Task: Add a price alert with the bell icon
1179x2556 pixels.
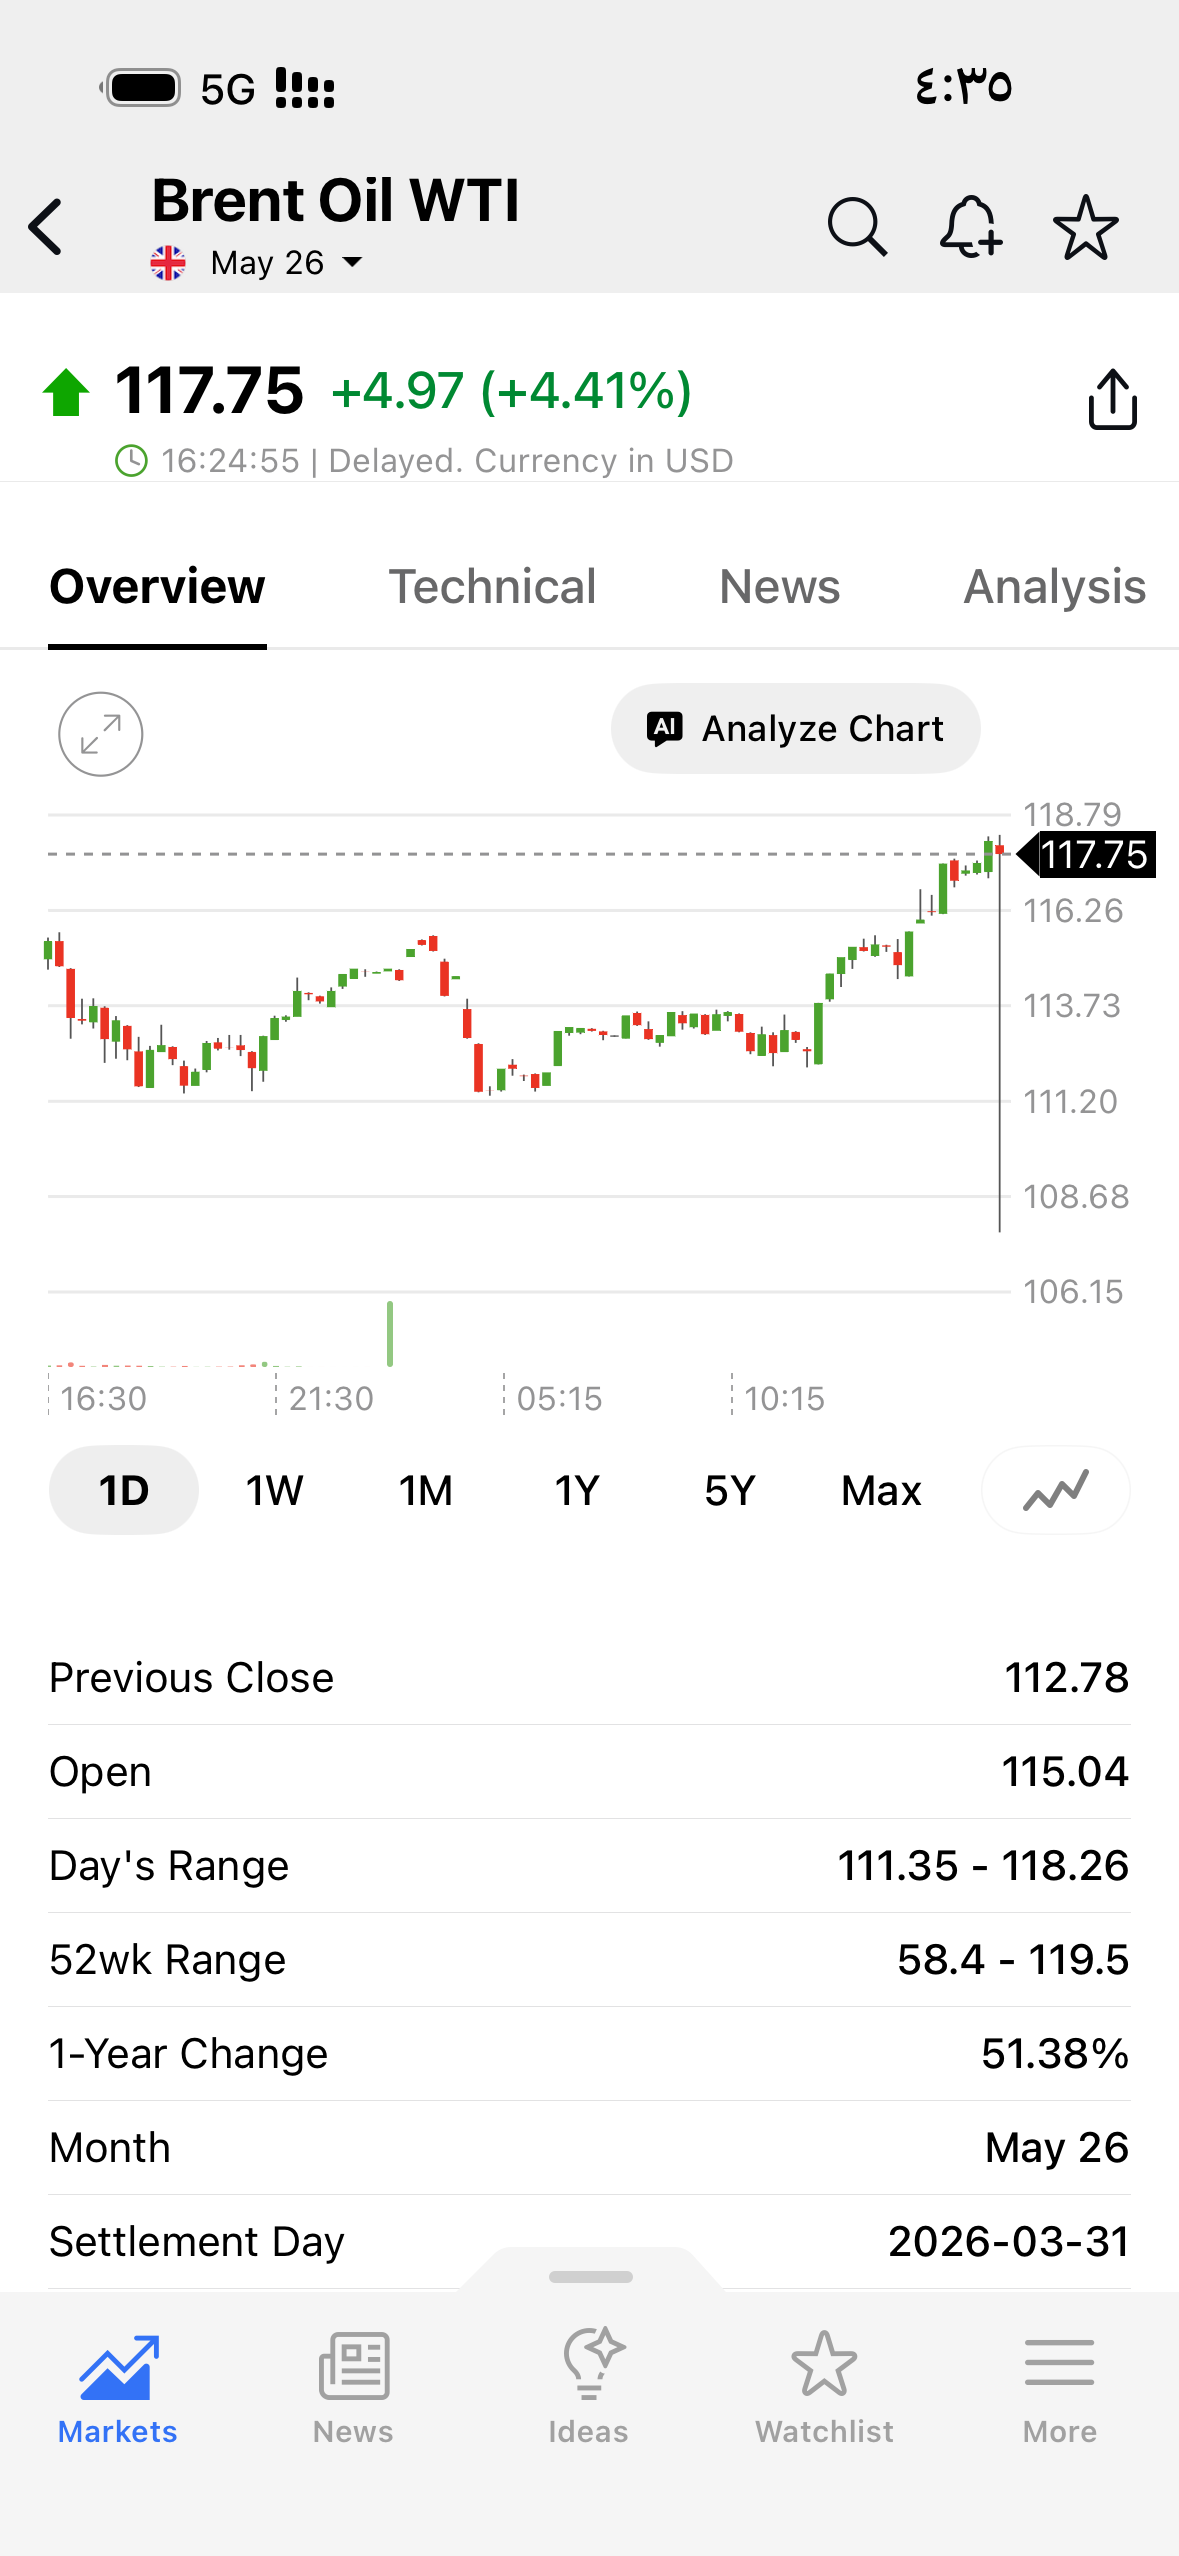Action: 971,227
